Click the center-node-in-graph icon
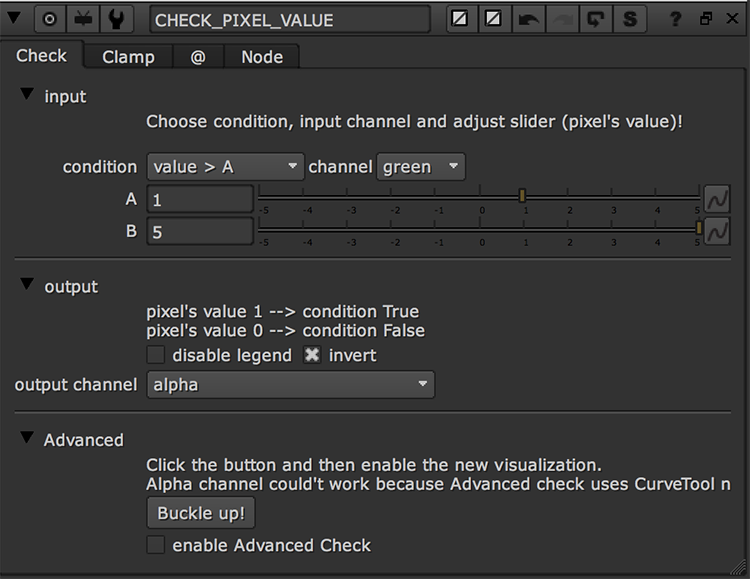750x579 pixels. [50, 19]
